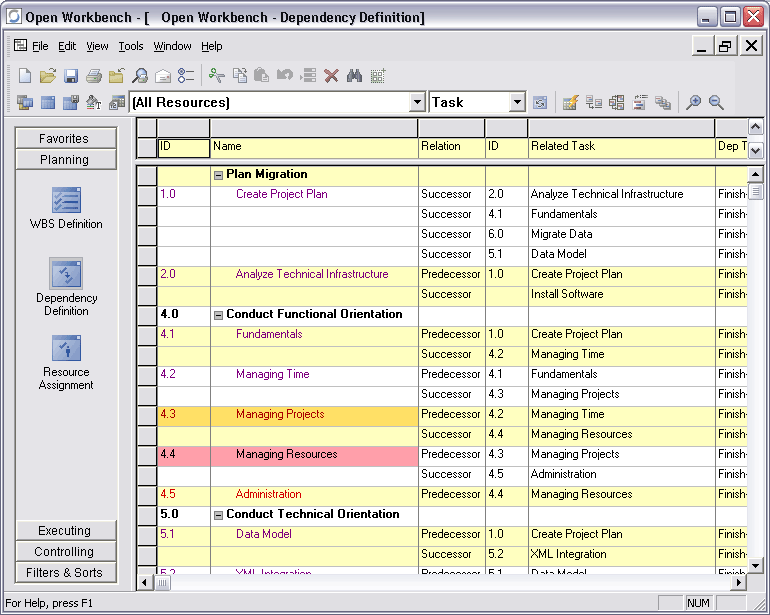Click the Zoom In magnifier icon
The height and width of the screenshot is (615, 770).
693,102
